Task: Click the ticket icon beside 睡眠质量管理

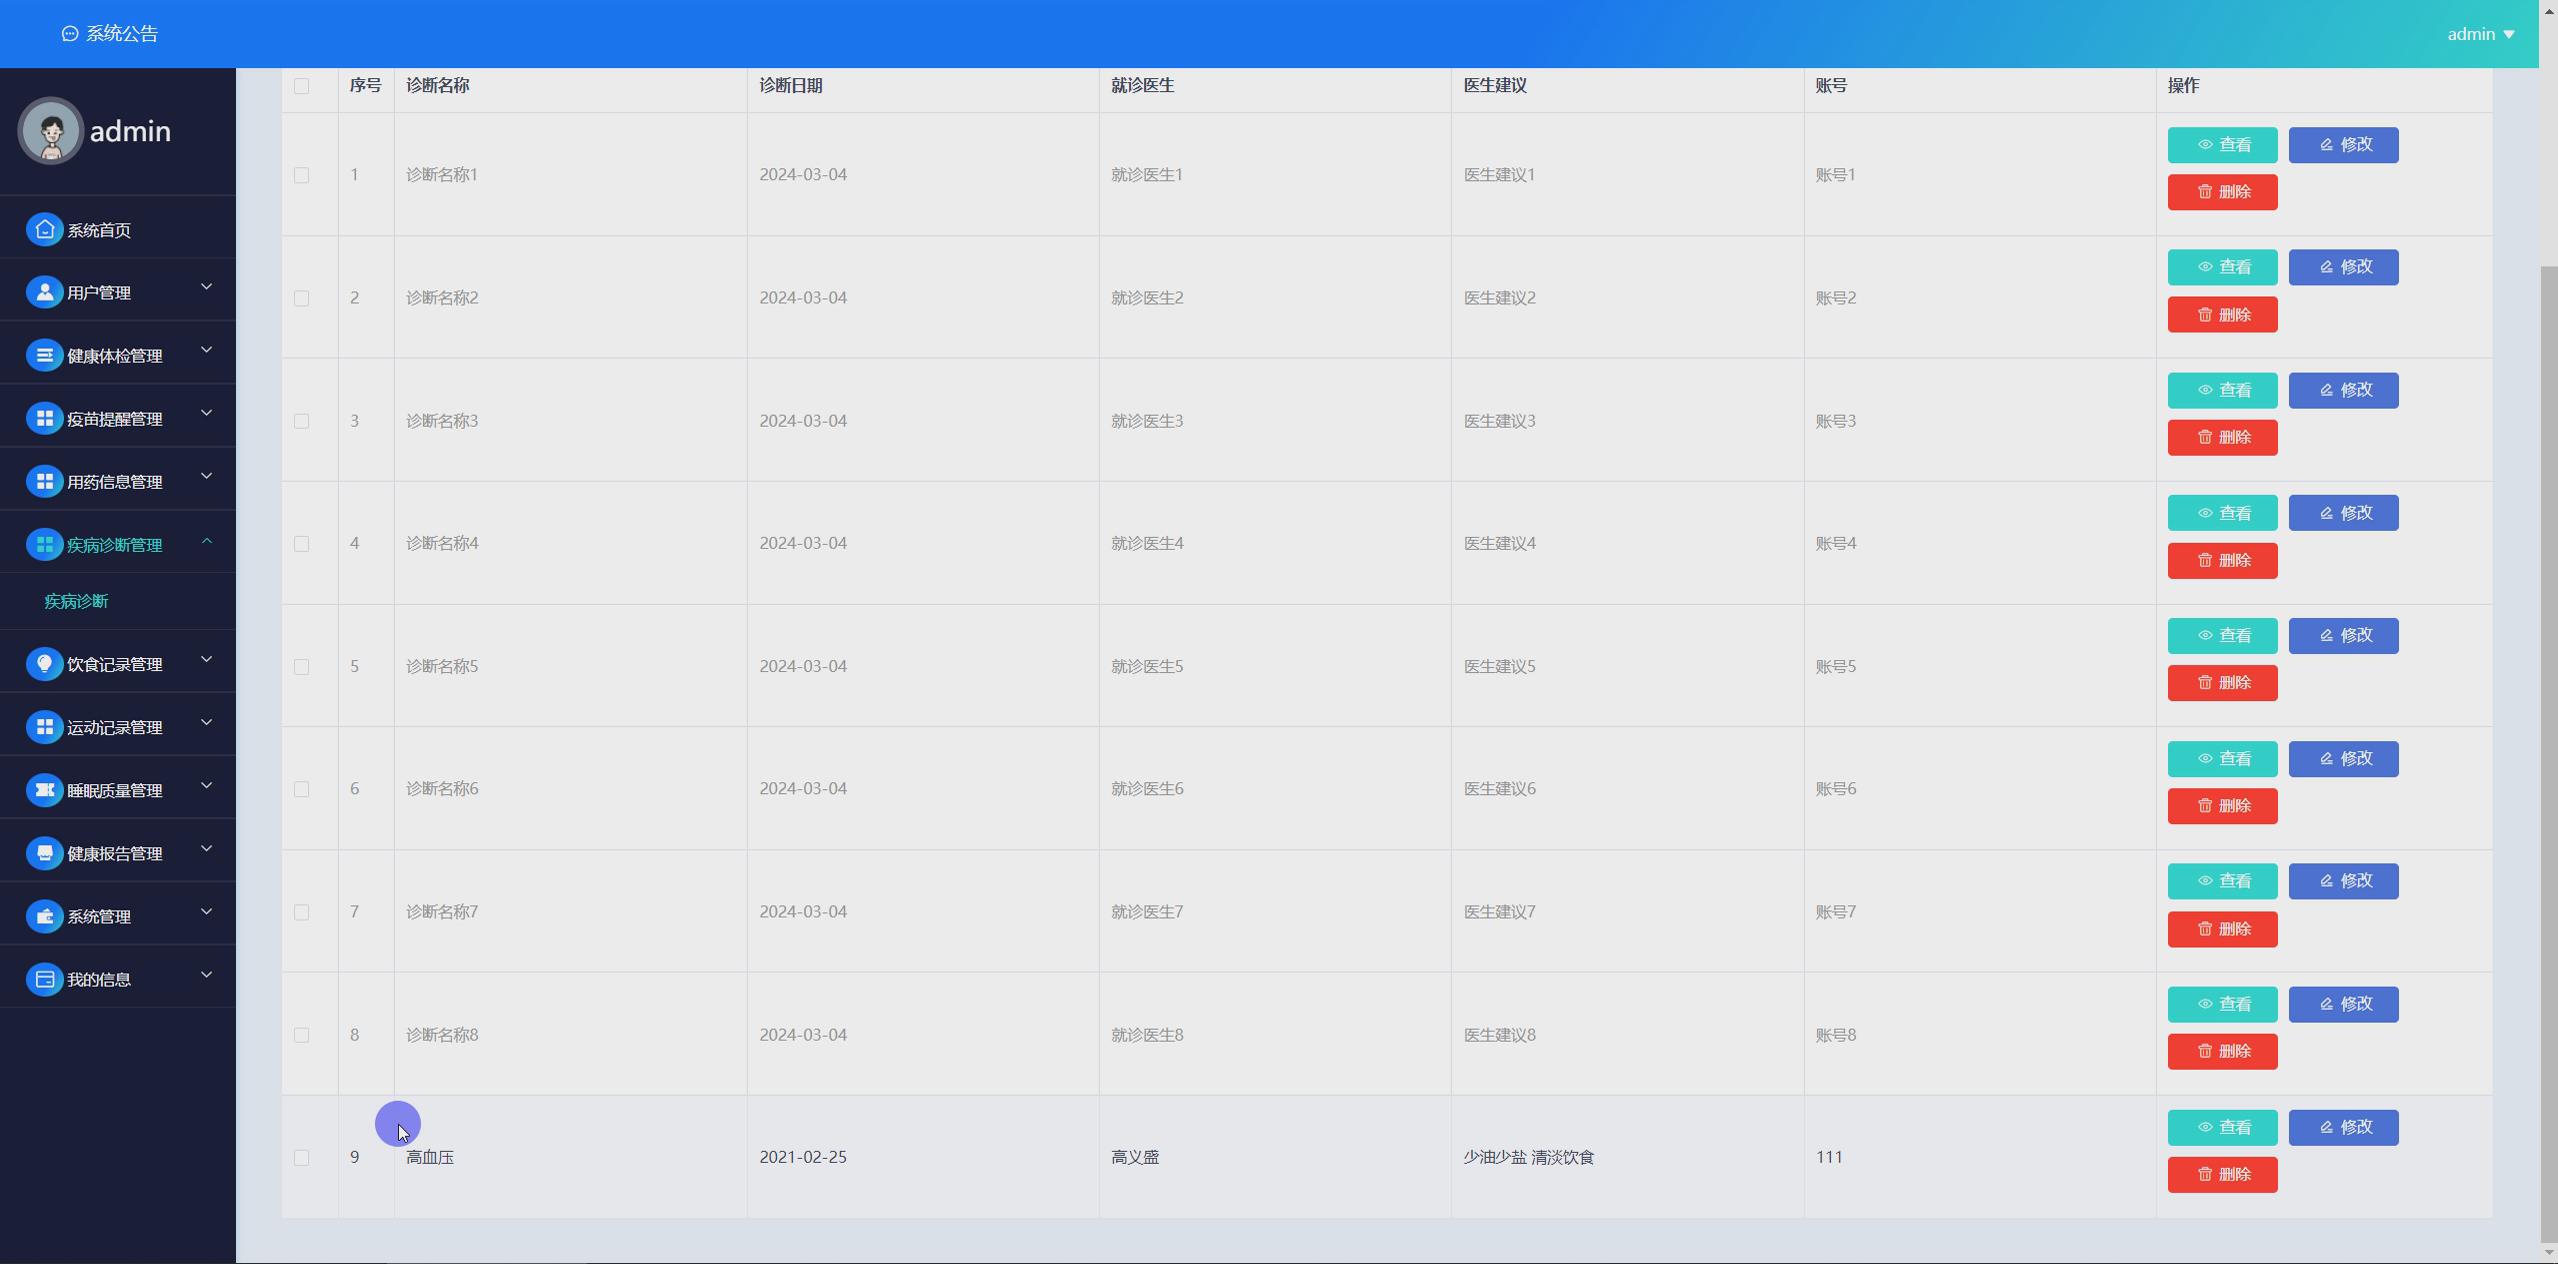Action: (x=44, y=790)
